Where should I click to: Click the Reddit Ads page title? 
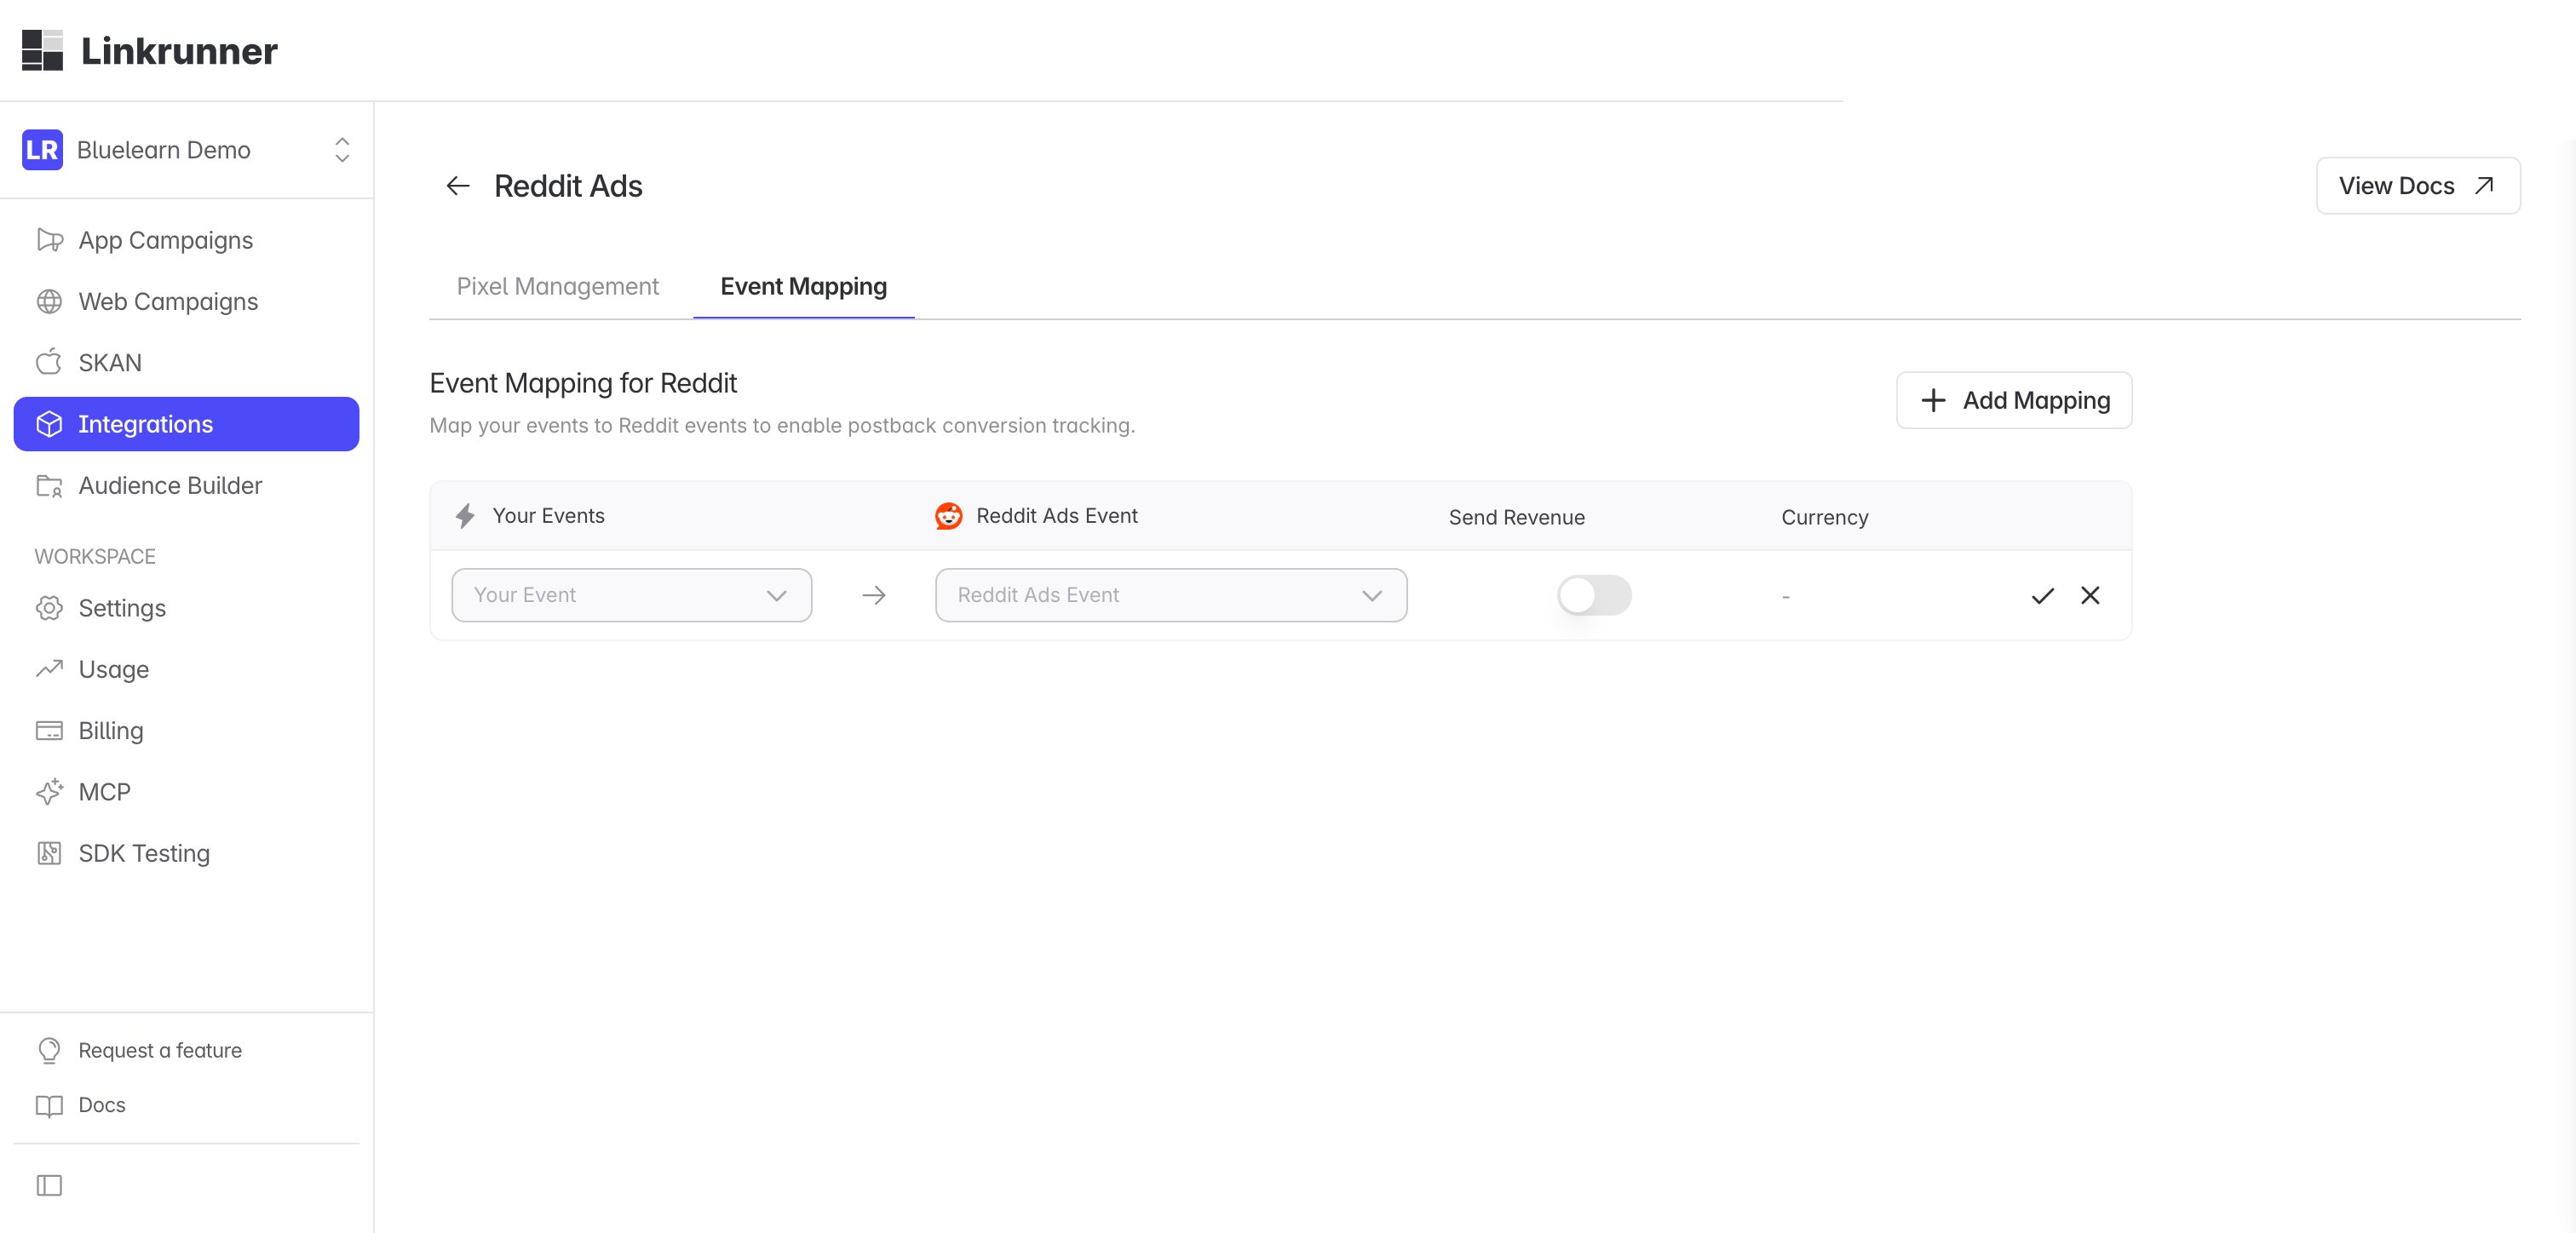(x=568, y=186)
